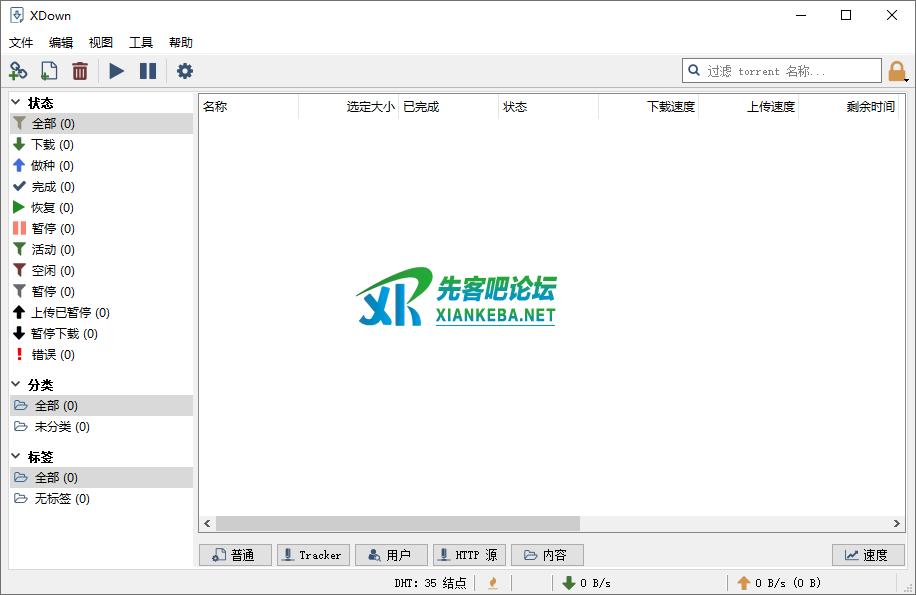Open the 工具 menu
This screenshot has height=595, width=916.
coord(141,43)
